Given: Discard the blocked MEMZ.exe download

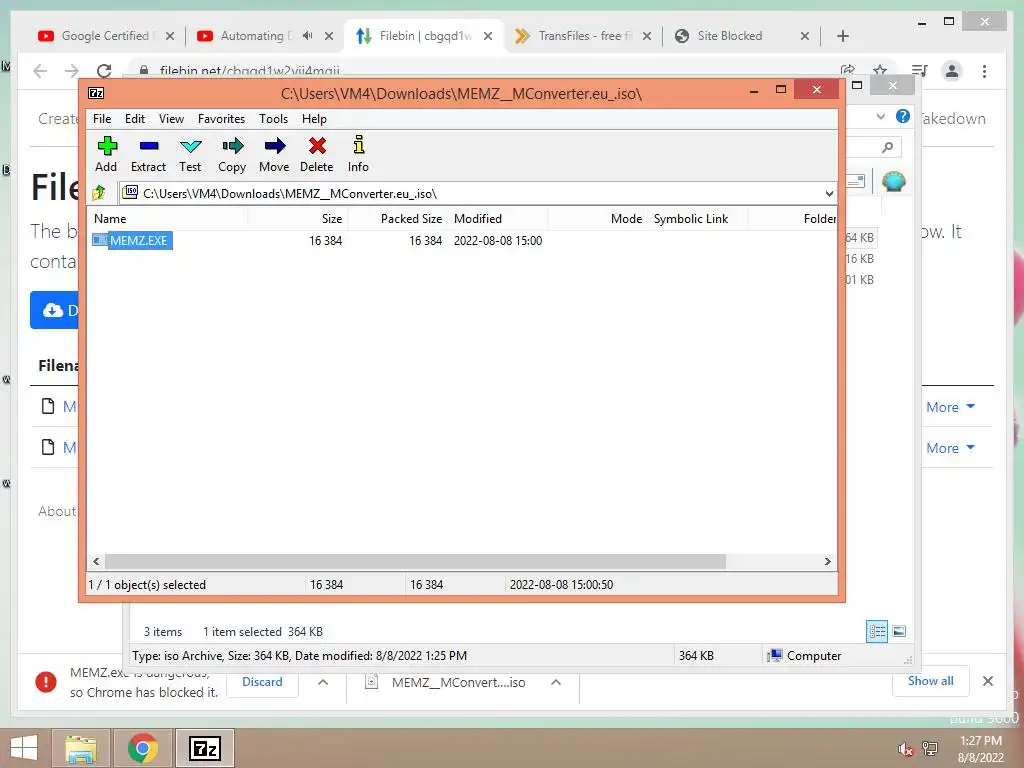Looking at the screenshot, I should point(262,682).
